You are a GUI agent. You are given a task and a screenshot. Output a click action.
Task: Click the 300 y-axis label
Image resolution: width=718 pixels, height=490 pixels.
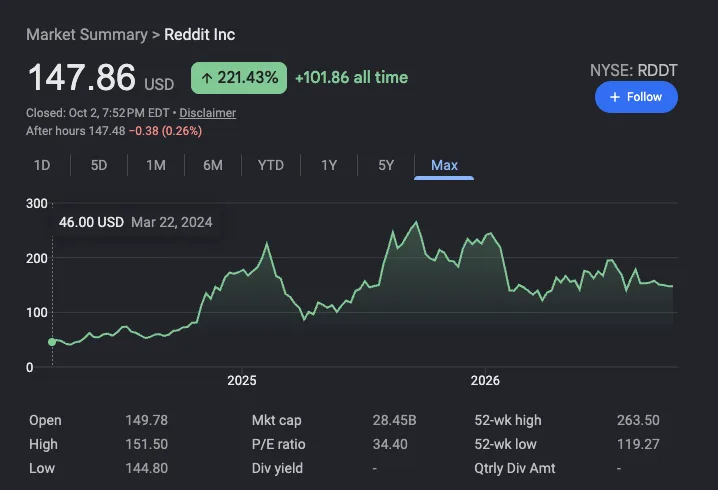(37, 203)
